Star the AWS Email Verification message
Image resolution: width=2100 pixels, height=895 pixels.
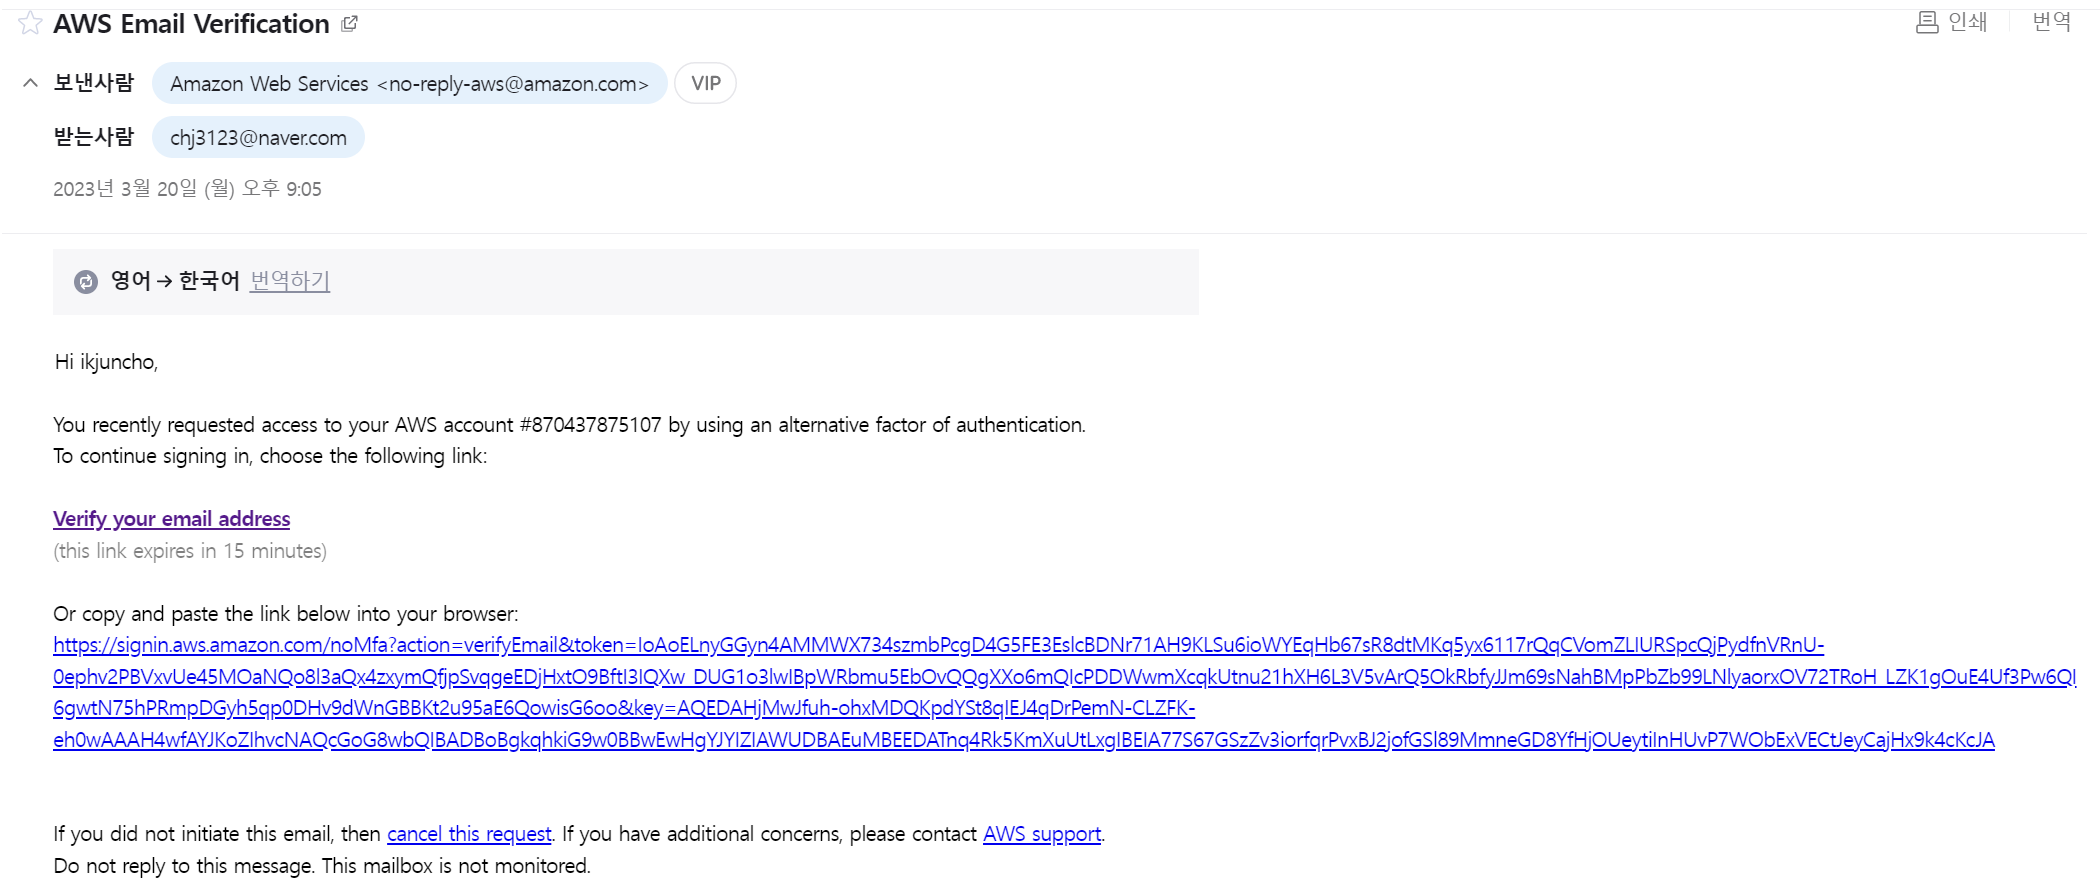[x=30, y=23]
